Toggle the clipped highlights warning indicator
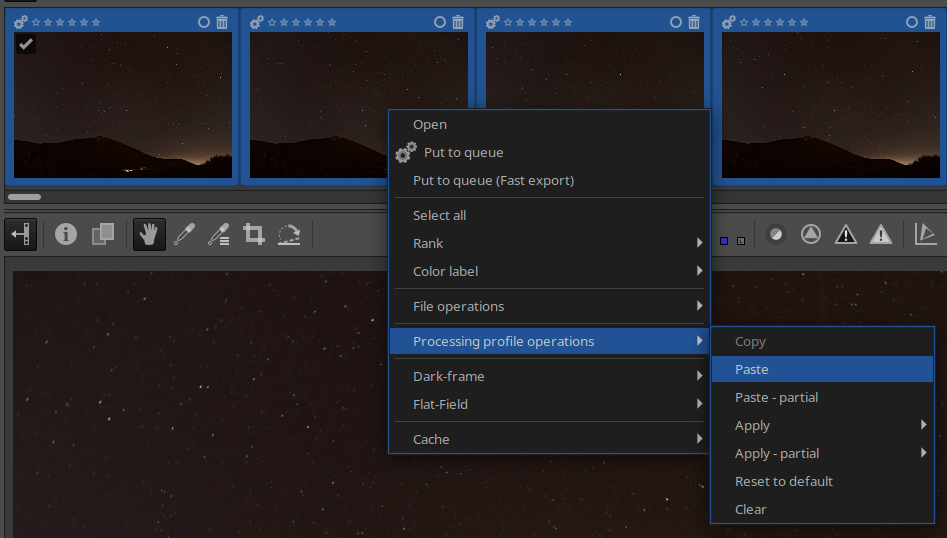This screenshot has height=538, width=947. [881, 234]
